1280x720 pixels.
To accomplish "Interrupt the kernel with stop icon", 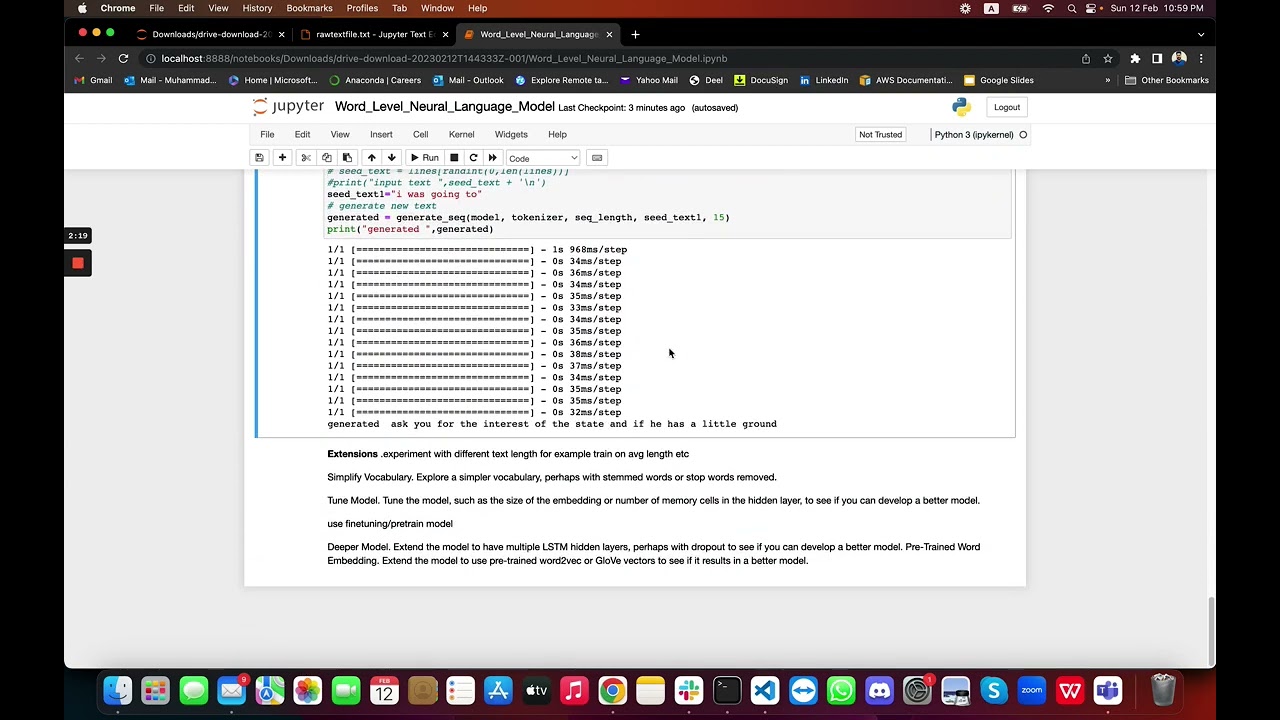I will [x=454, y=158].
